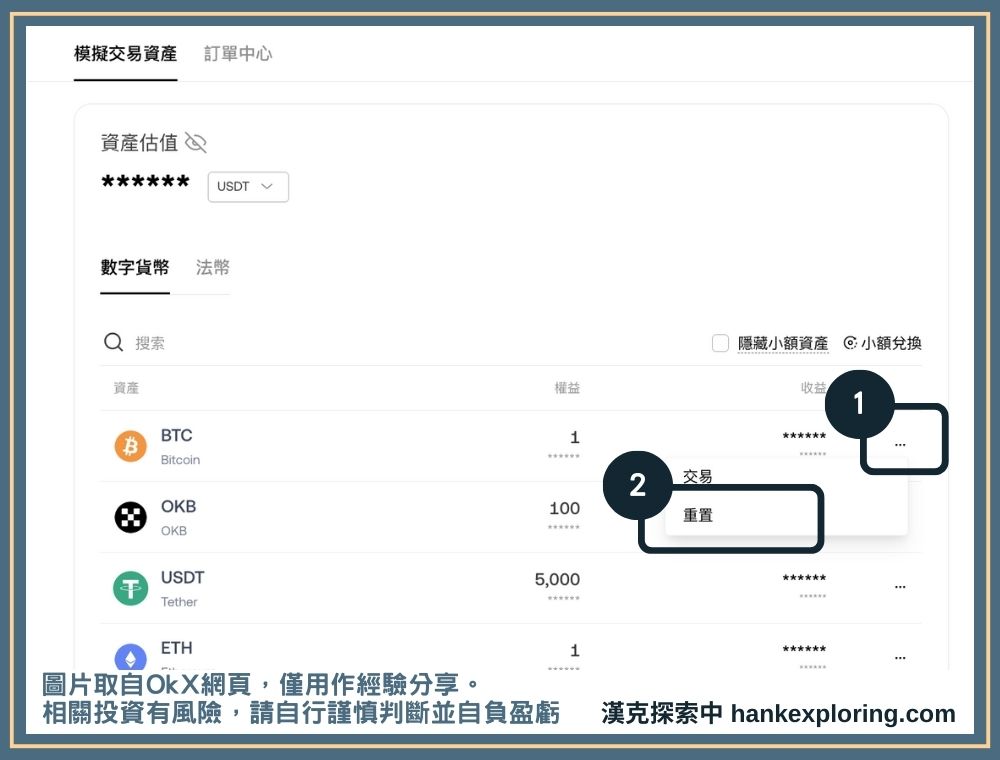Viewport: 1000px width, 760px height.
Task: Select the 法幣 tab
Action: tap(212, 267)
